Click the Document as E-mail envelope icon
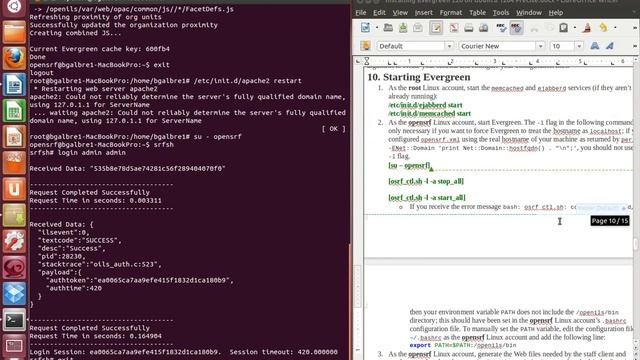The width and height of the screenshot is (640, 360). (418, 28)
